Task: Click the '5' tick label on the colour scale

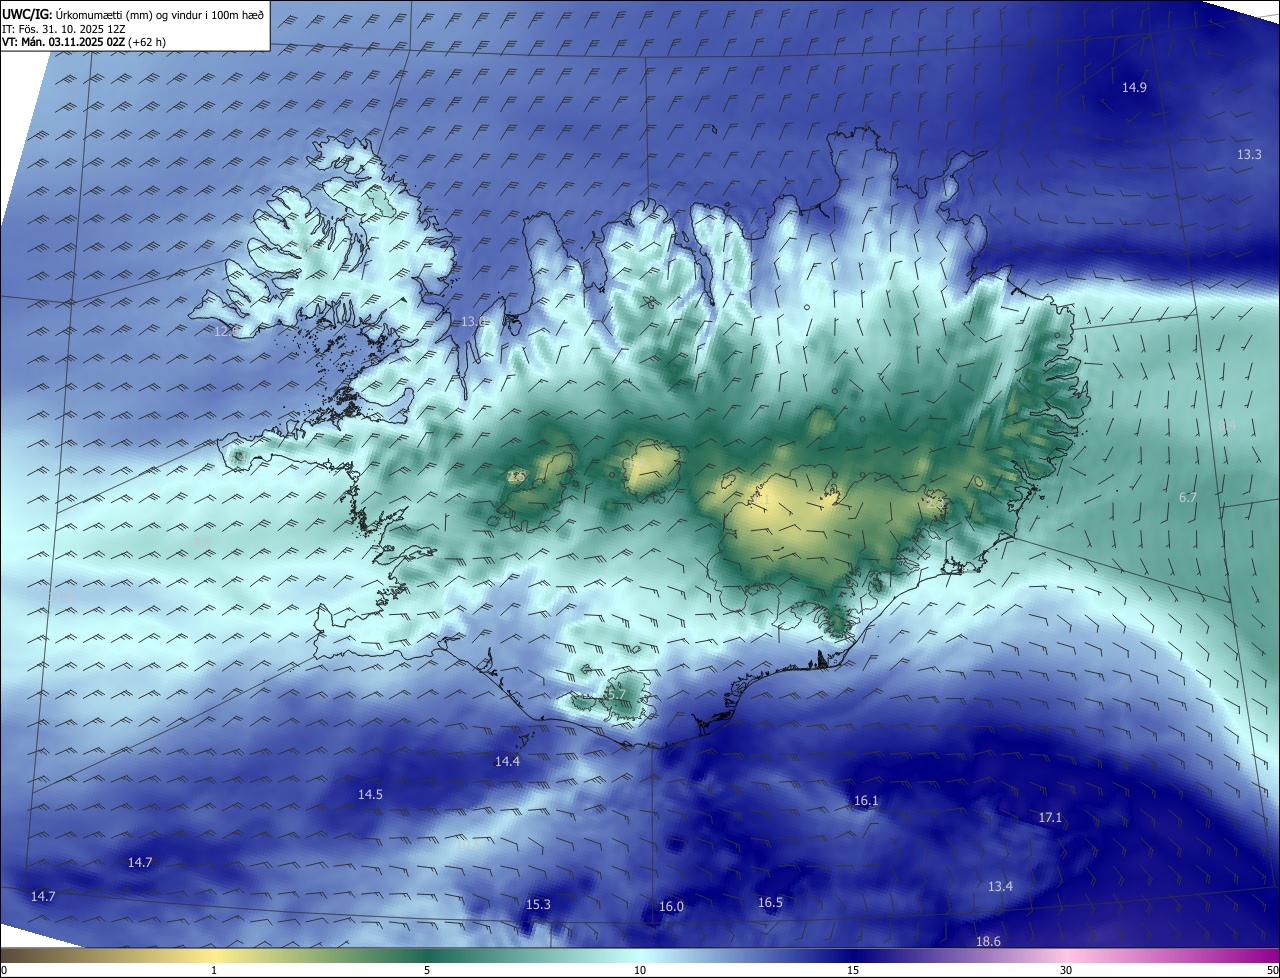Action: pyautogui.click(x=427, y=970)
